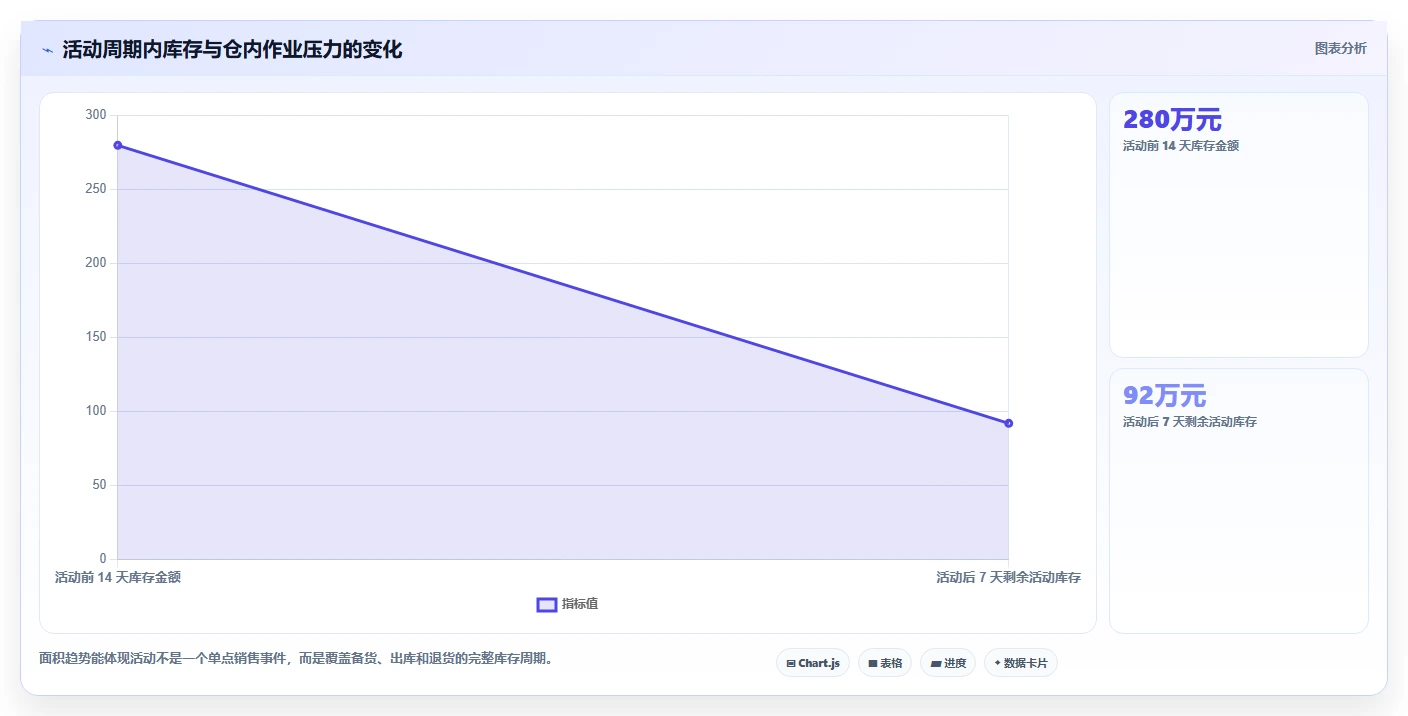Click the title 活动周期内库存与仓内作业压力的变化
Screen dimensions: 1408x716
[232, 50]
